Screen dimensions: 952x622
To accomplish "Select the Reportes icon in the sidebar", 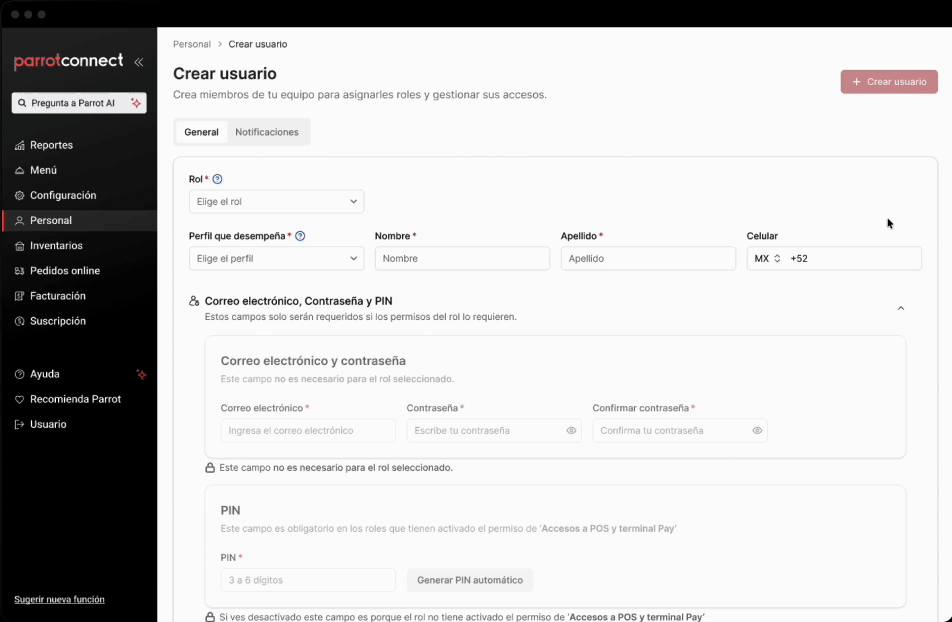I will coord(20,144).
